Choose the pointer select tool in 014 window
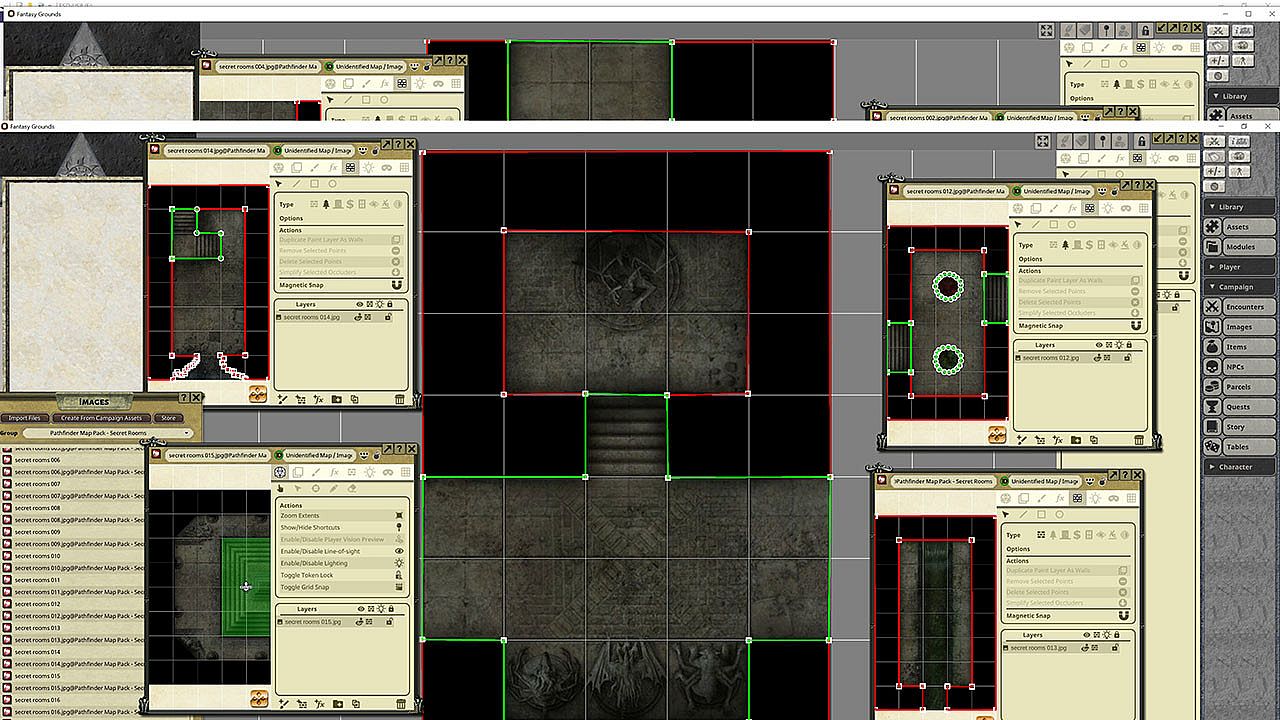This screenshot has width=1280, height=720. [x=279, y=184]
